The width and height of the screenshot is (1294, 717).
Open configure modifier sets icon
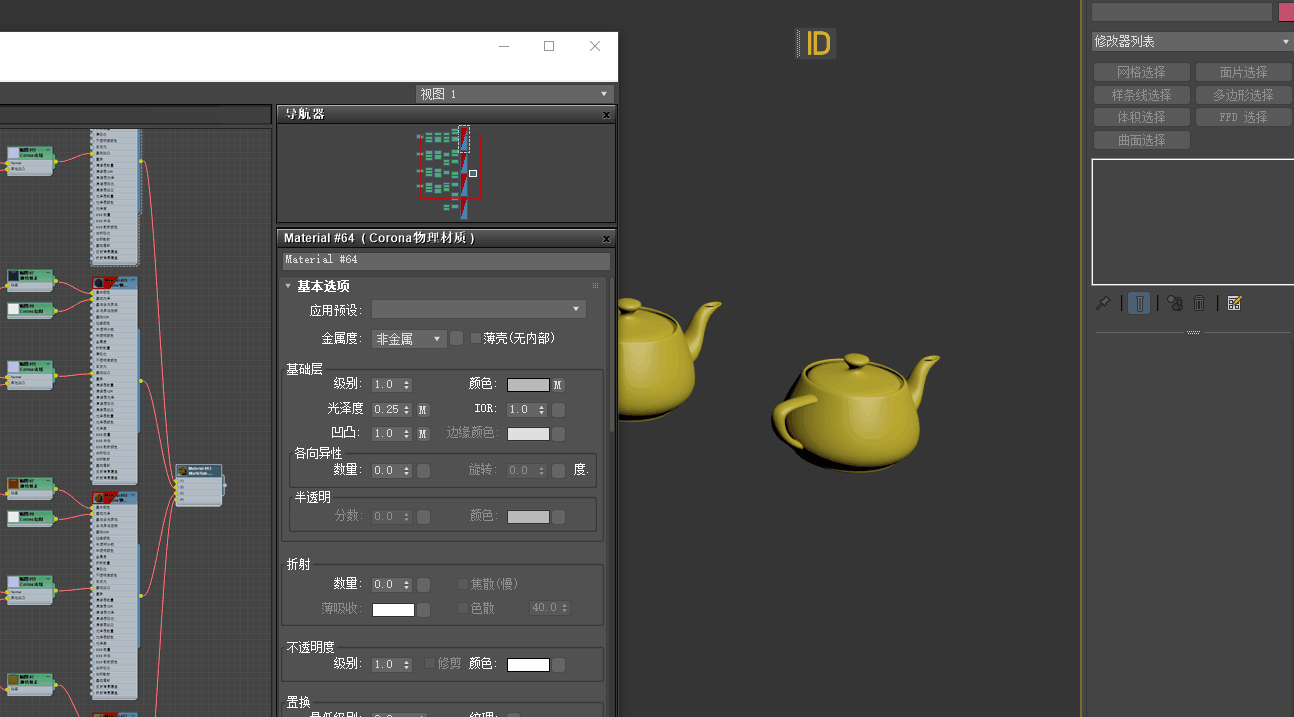[x=1234, y=303]
